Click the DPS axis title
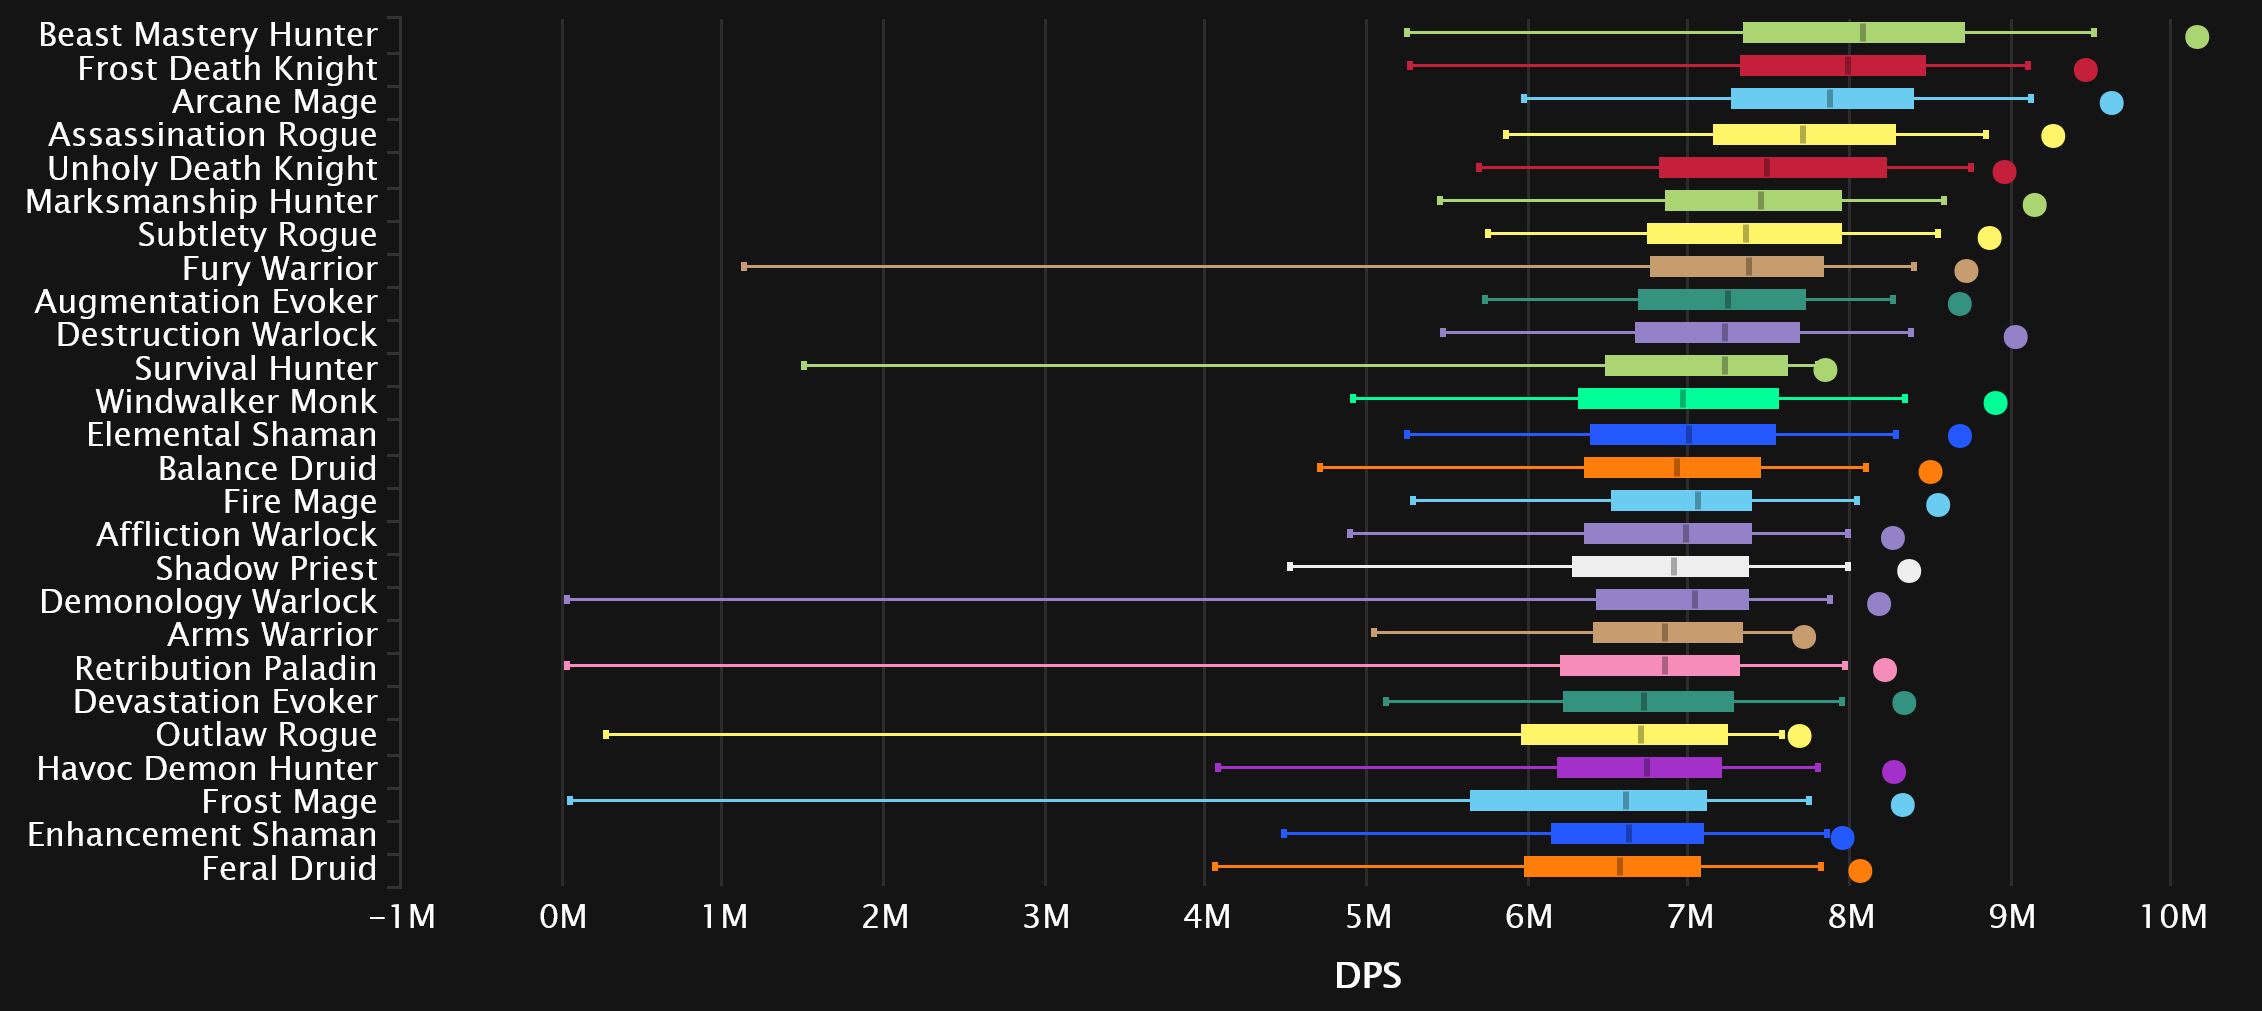Viewport: 2262px width, 1011px height. pos(1367,976)
